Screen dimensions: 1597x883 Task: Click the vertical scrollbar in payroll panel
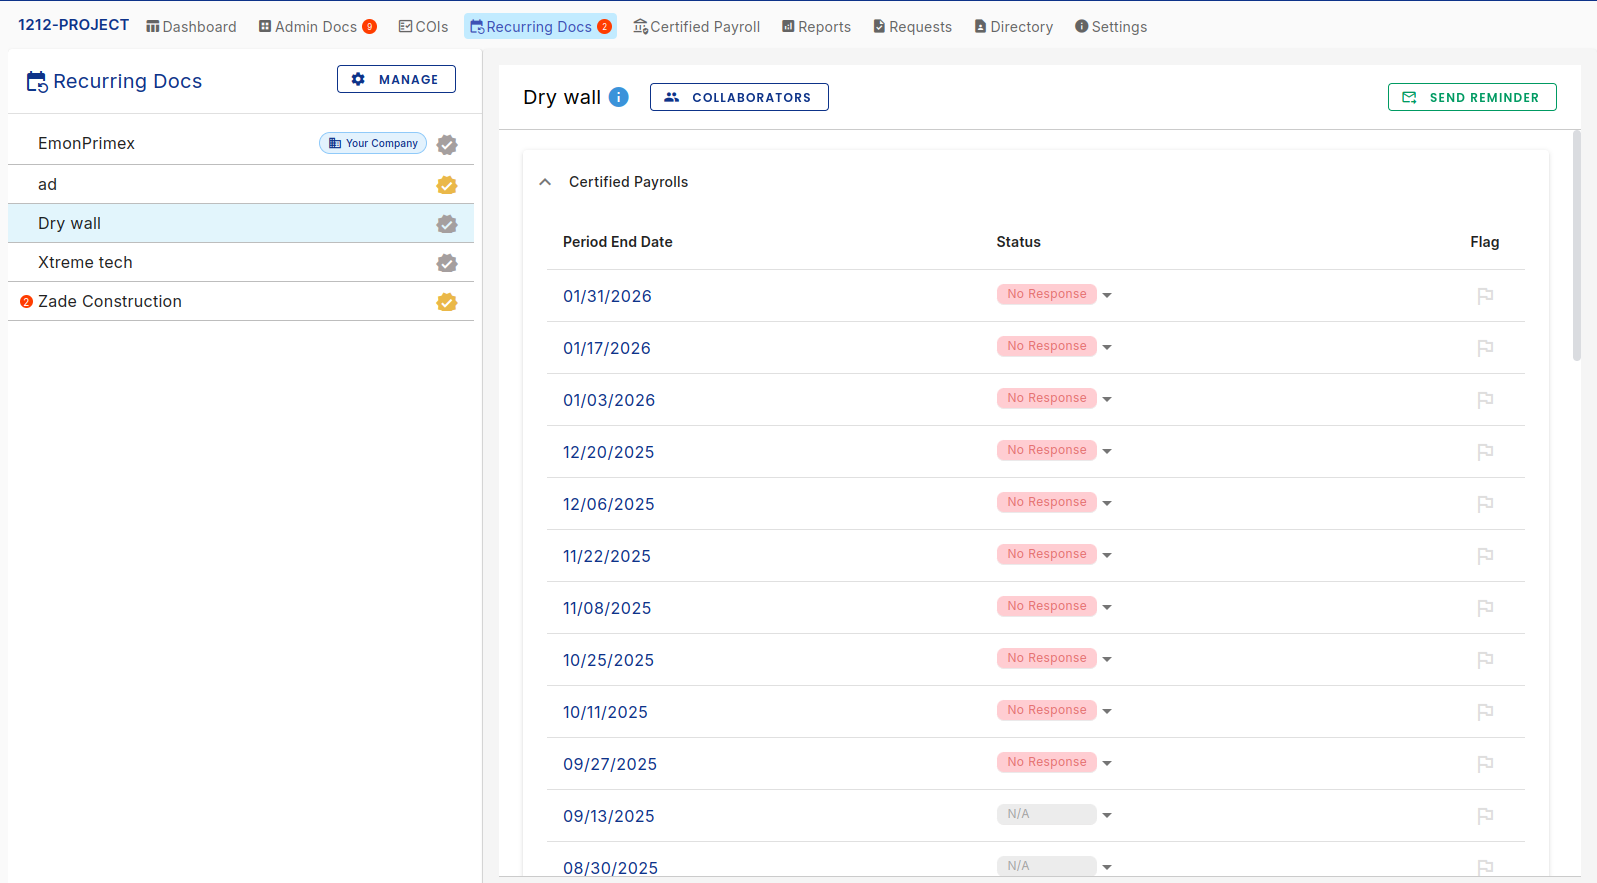coord(1577,245)
